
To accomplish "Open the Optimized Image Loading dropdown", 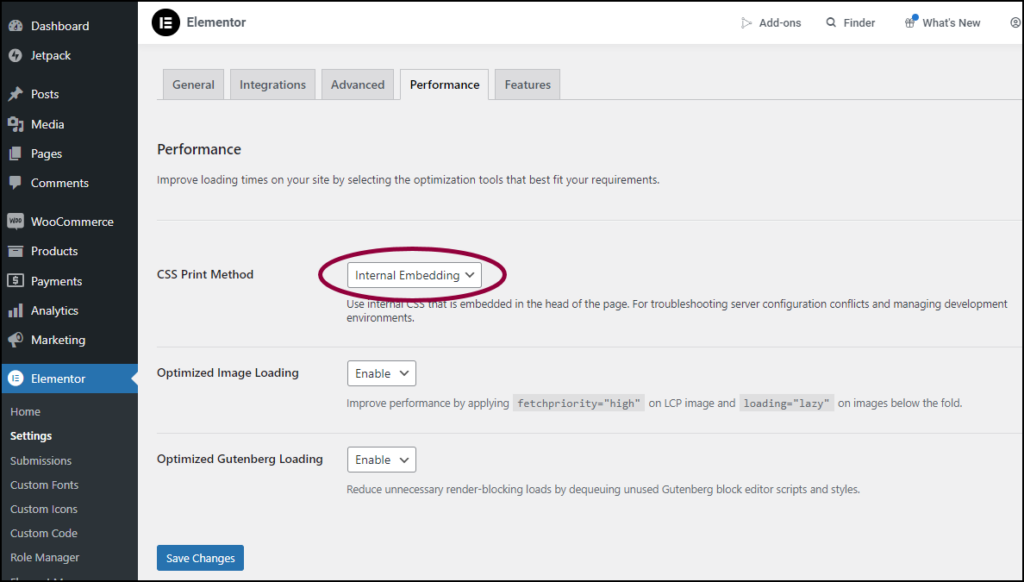I will [381, 372].
